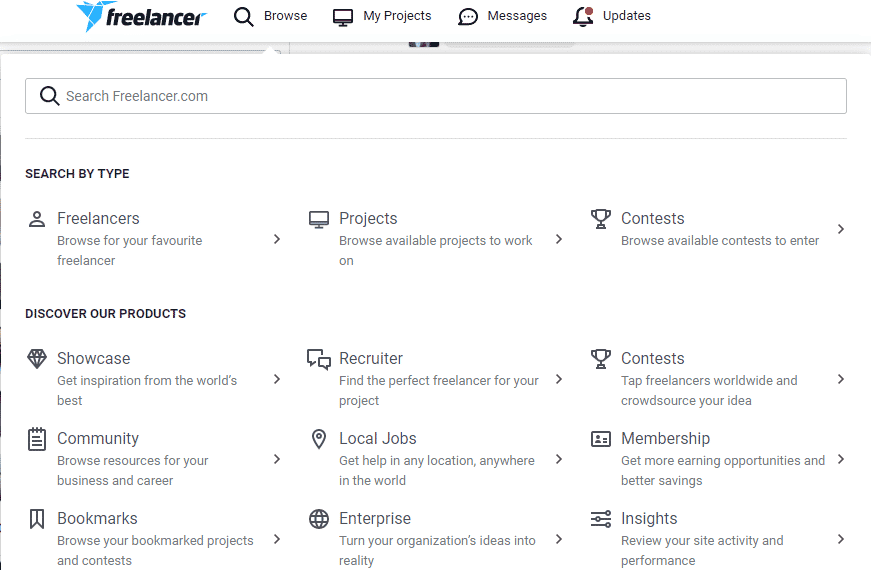Click the Freelancers person icon
Image resolution: width=871 pixels, height=570 pixels.
pos(37,219)
